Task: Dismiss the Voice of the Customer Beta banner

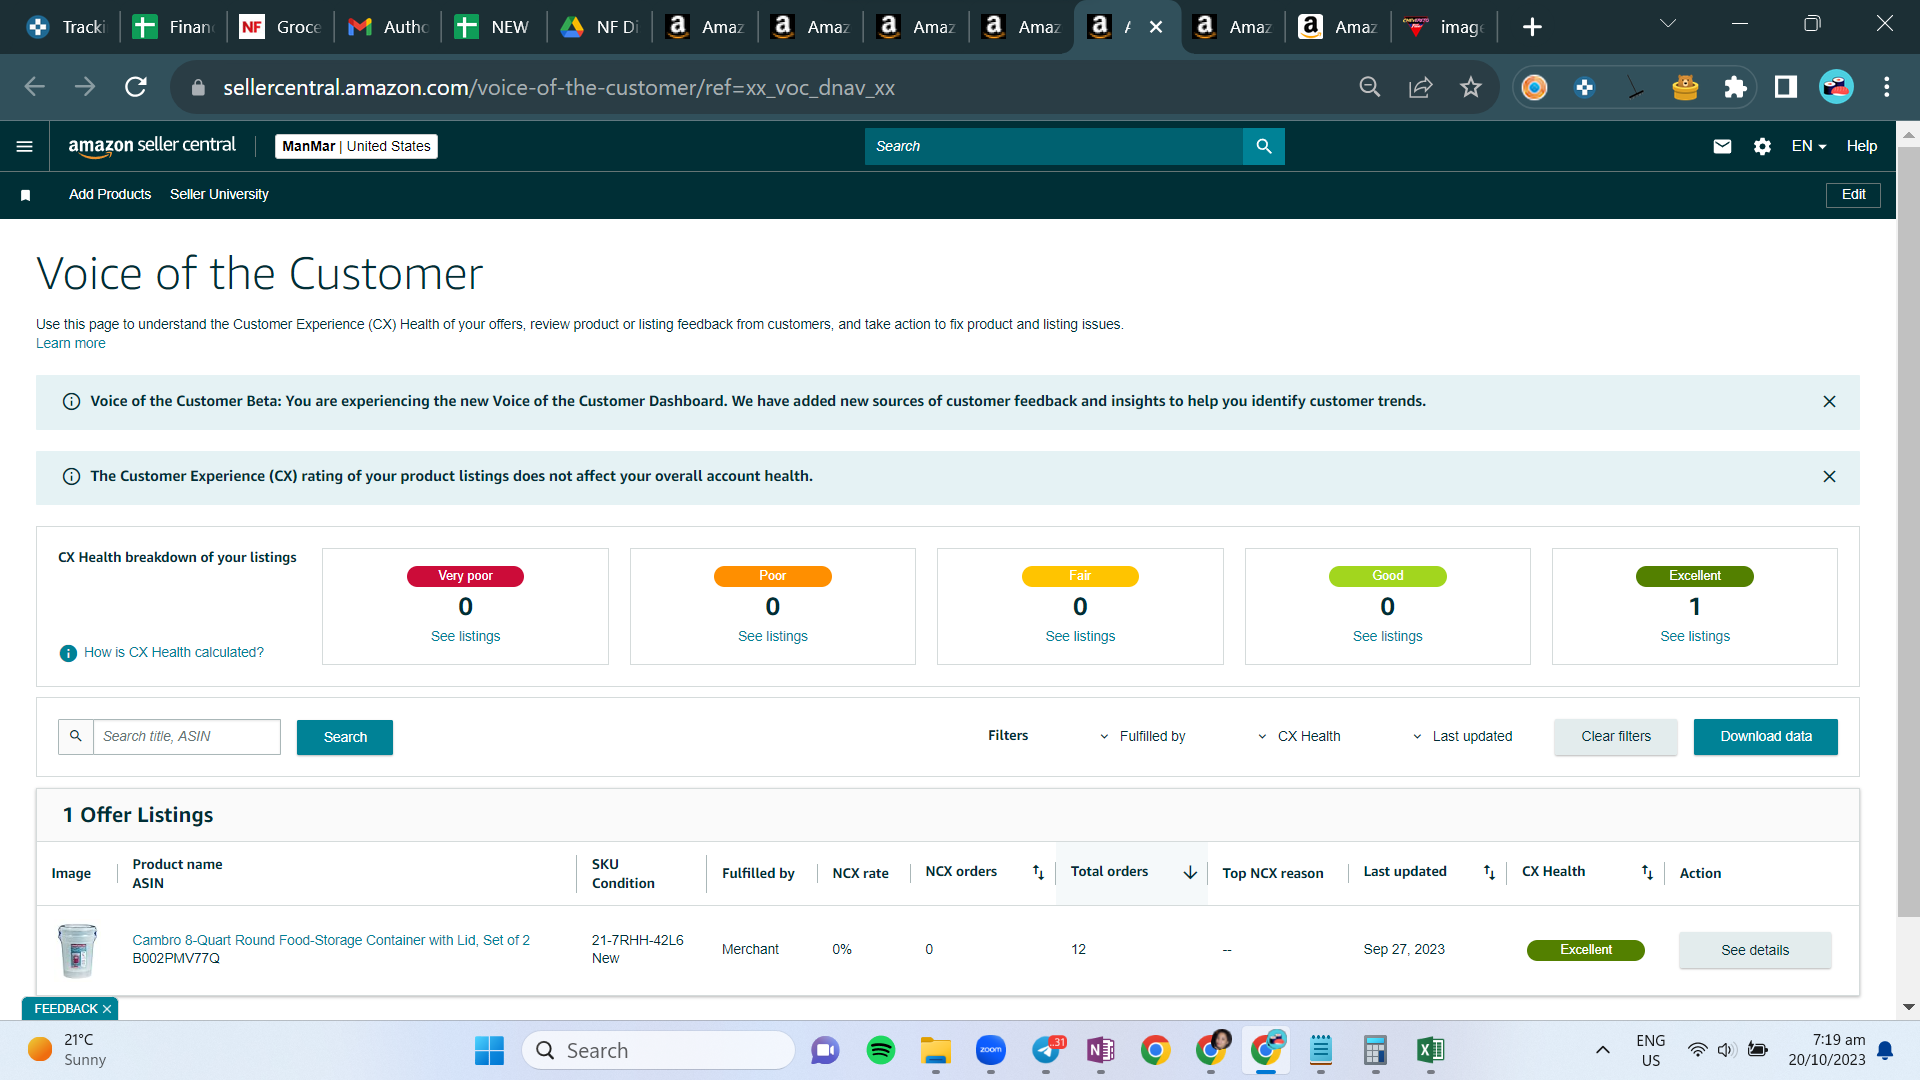Action: 1829,401
